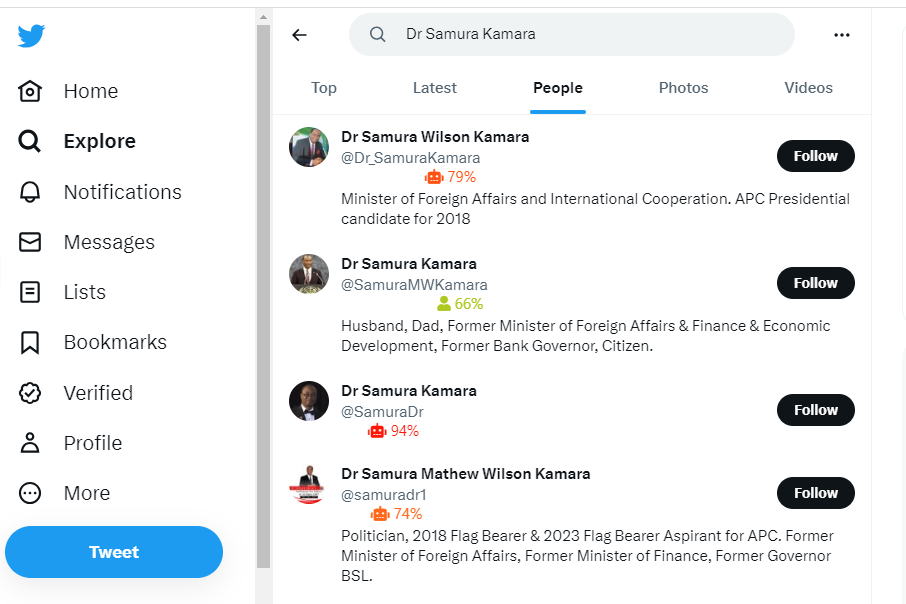Click the Twitter bird logo
The image size is (906, 604).
(31, 36)
